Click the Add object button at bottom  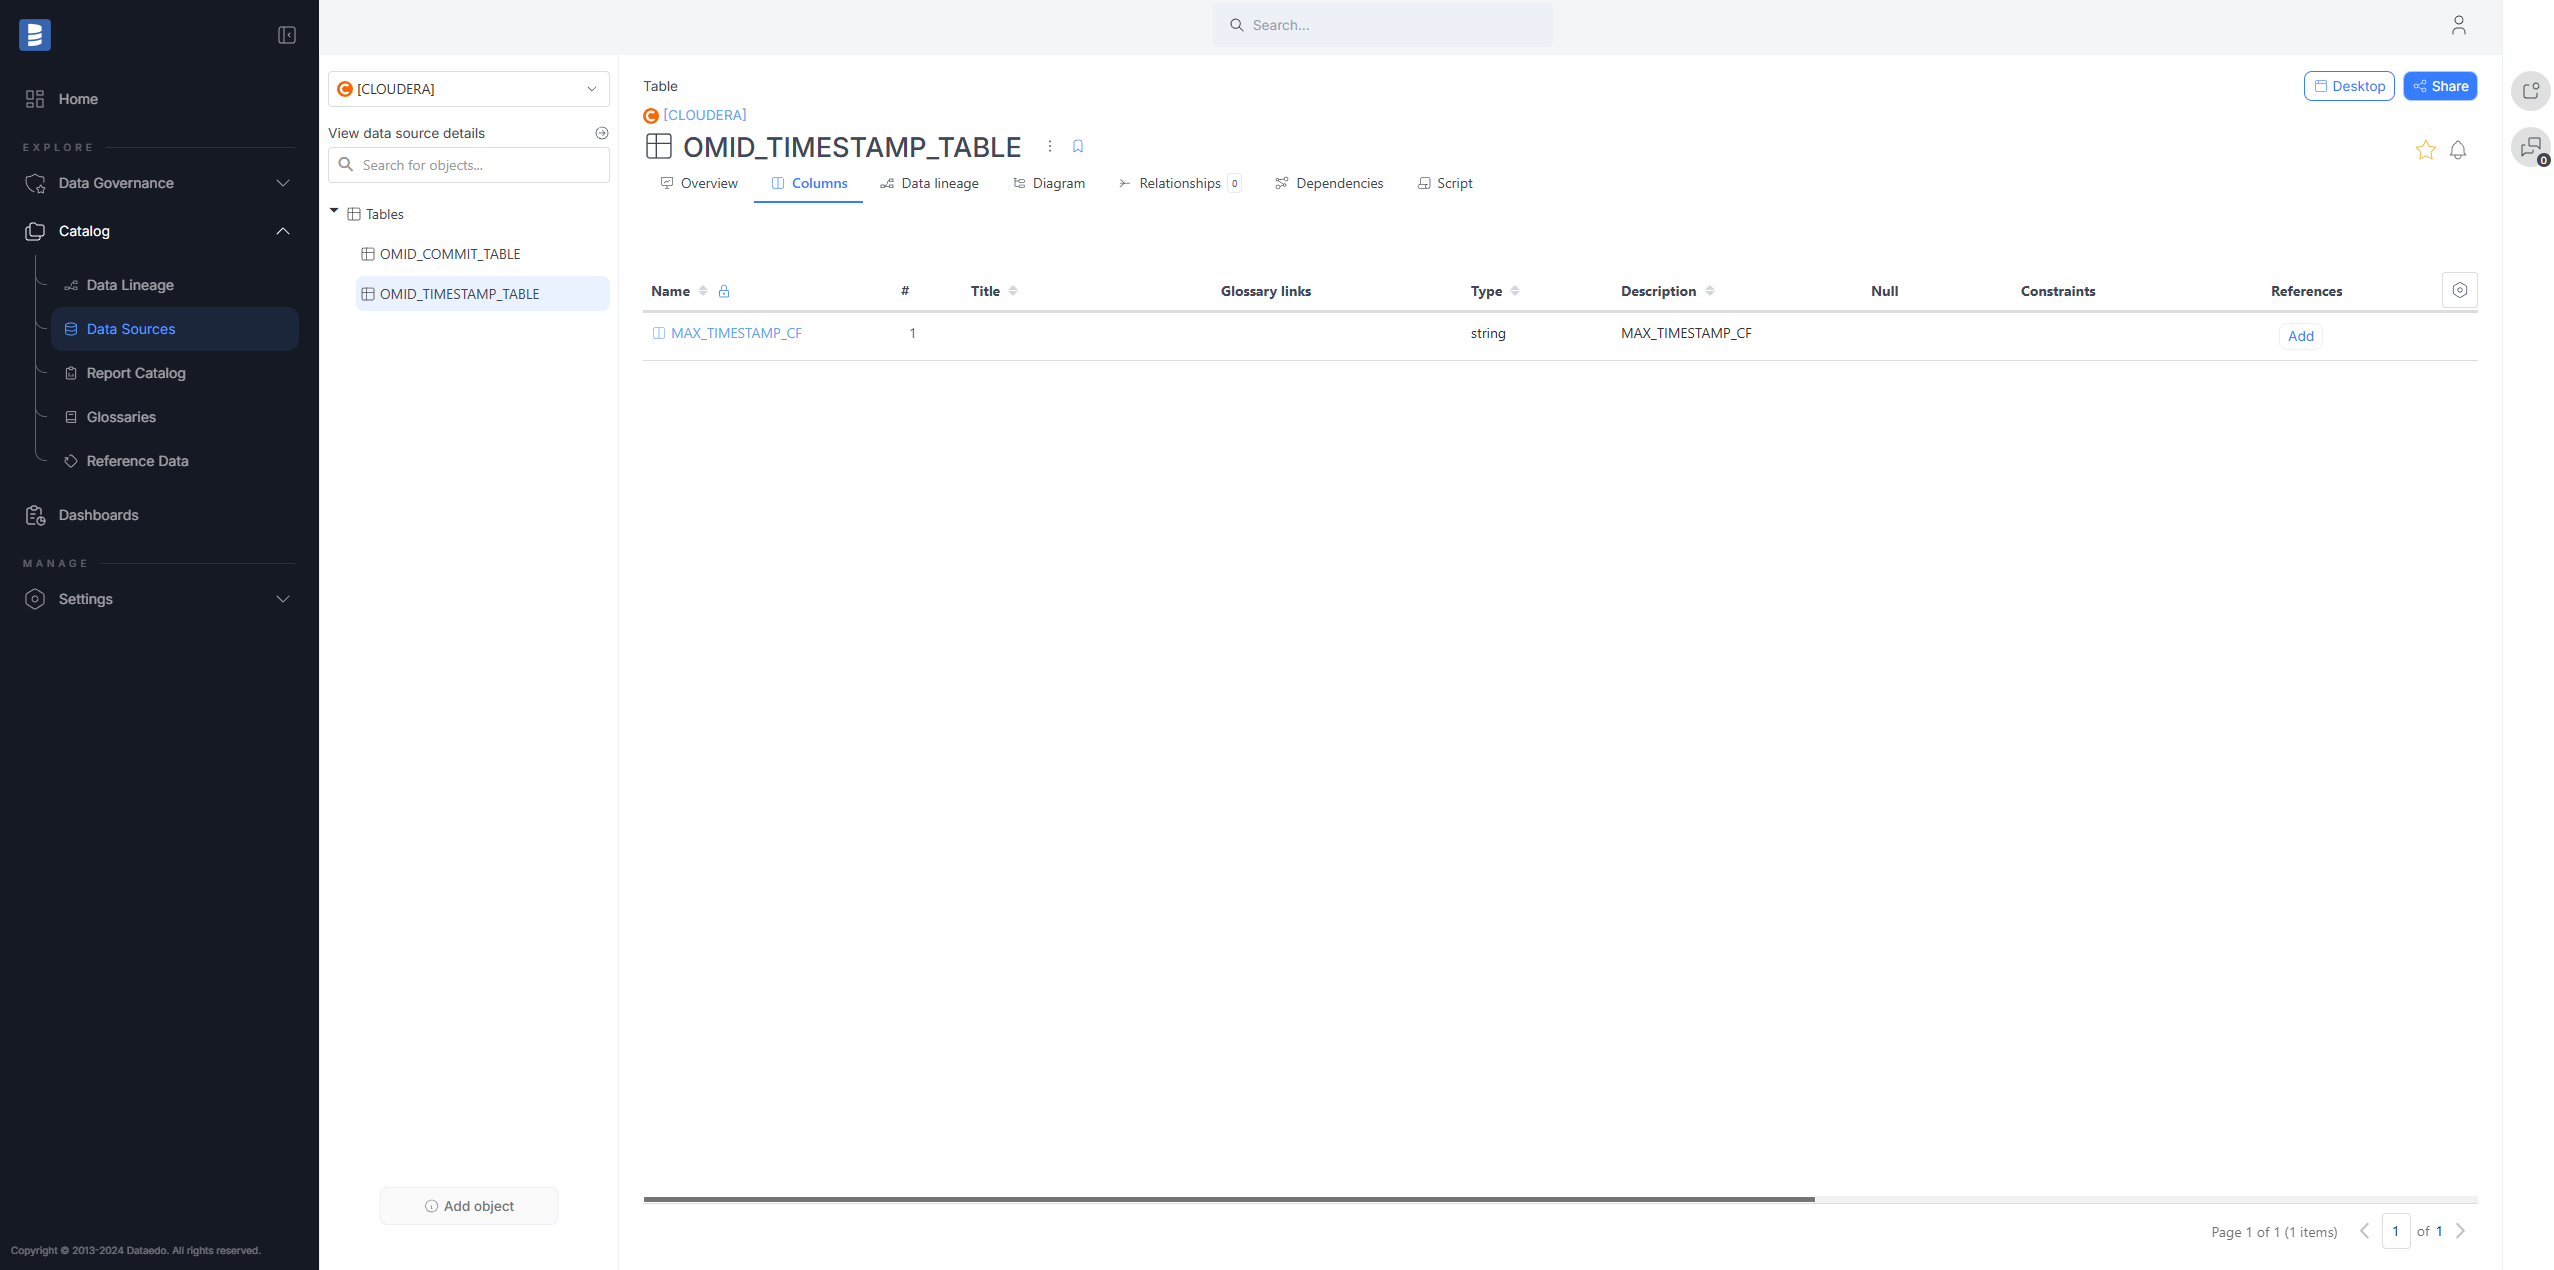tap(467, 1206)
